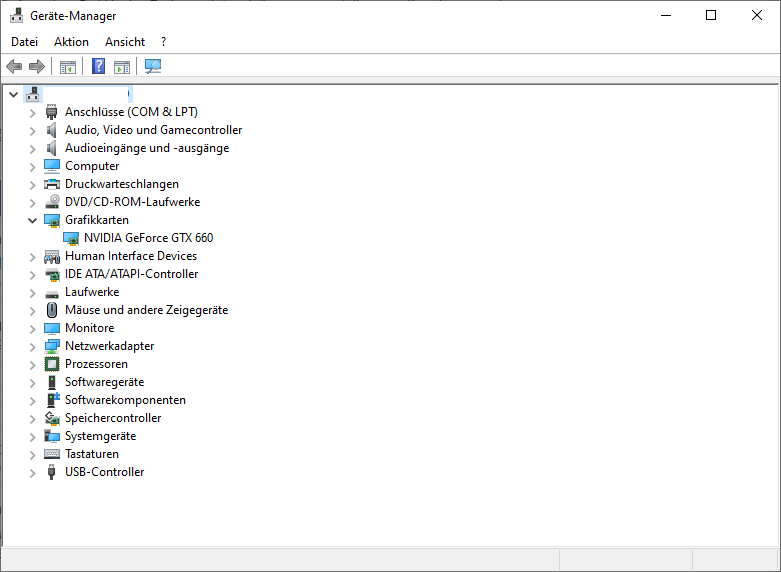Click the Softwarekomponenten puzzle icon
This screenshot has width=781, height=572.
(53, 400)
